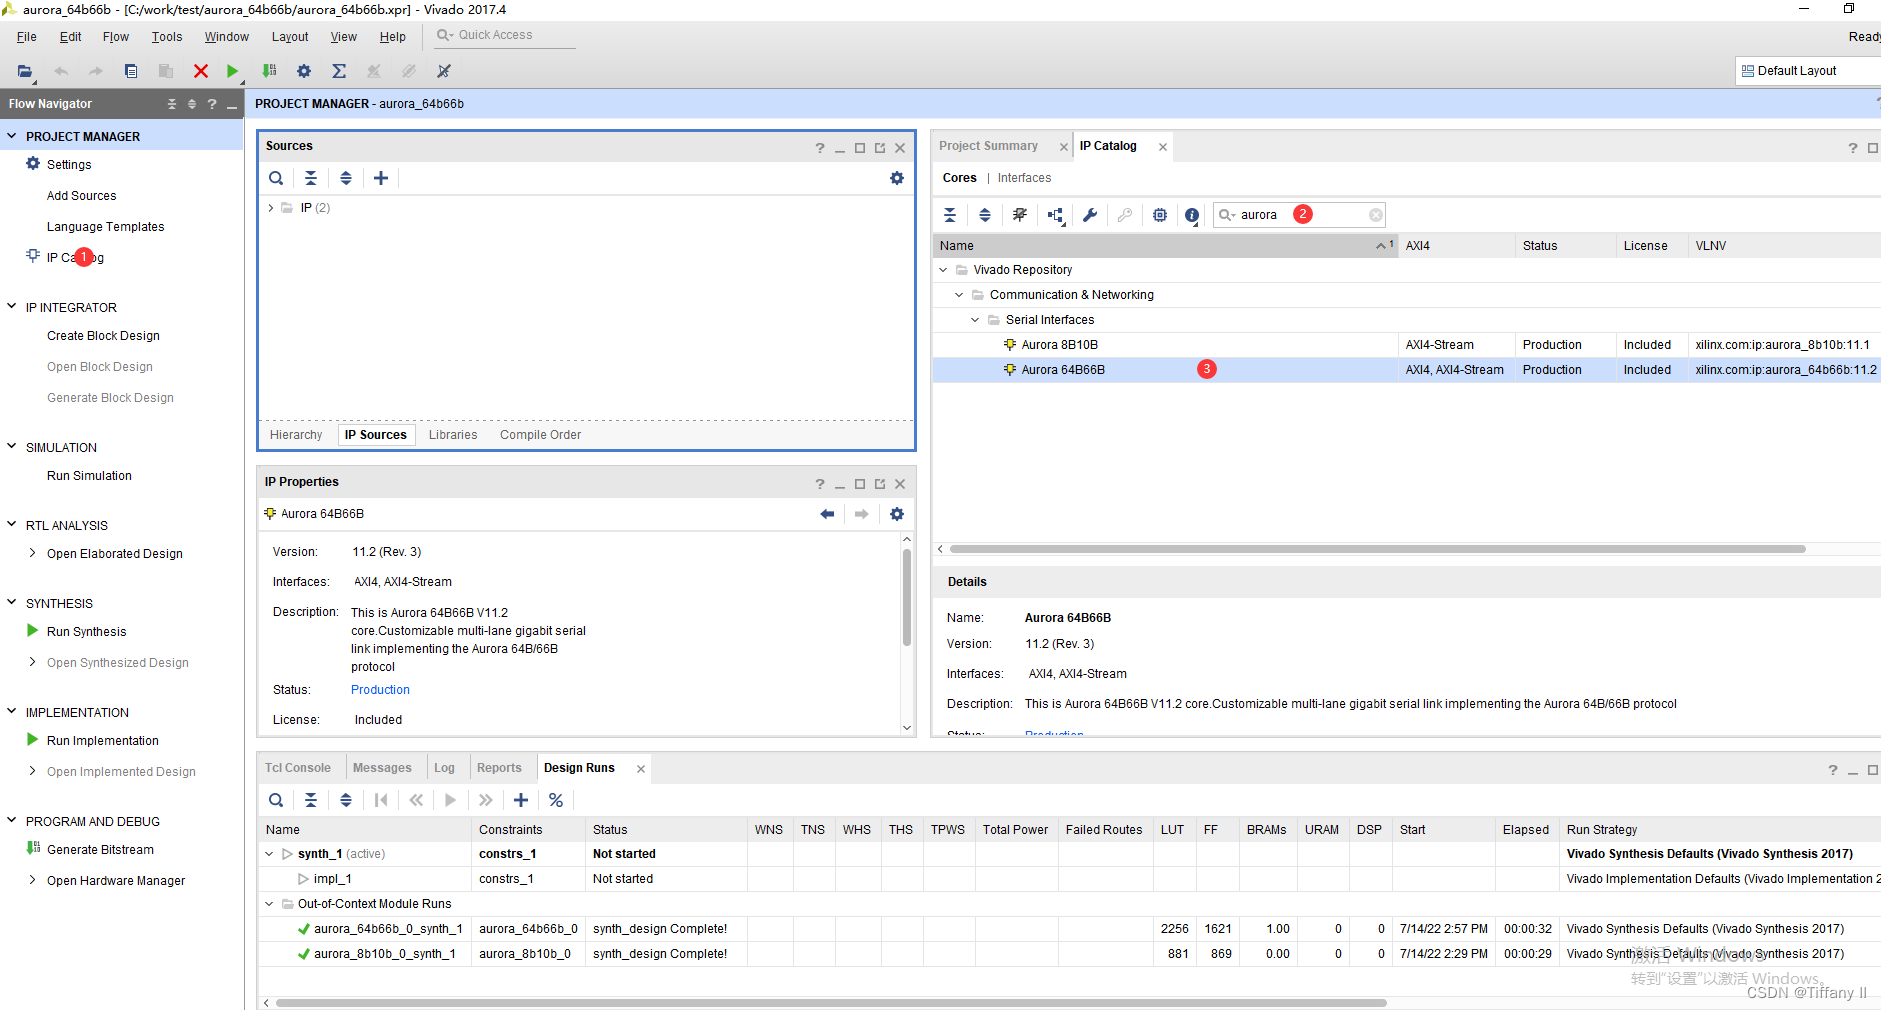This screenshot has width=1881, height=1010.
Task: Search in the Sources panel
Action: pos(276,178)
